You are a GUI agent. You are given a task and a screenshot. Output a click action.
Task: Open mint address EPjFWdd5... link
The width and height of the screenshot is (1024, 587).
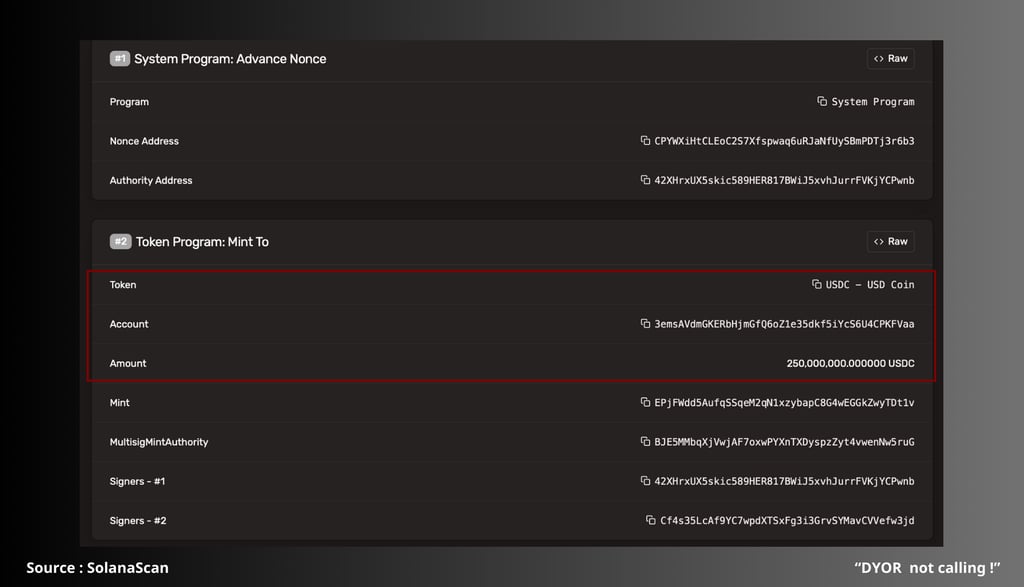tap(784, 403)
